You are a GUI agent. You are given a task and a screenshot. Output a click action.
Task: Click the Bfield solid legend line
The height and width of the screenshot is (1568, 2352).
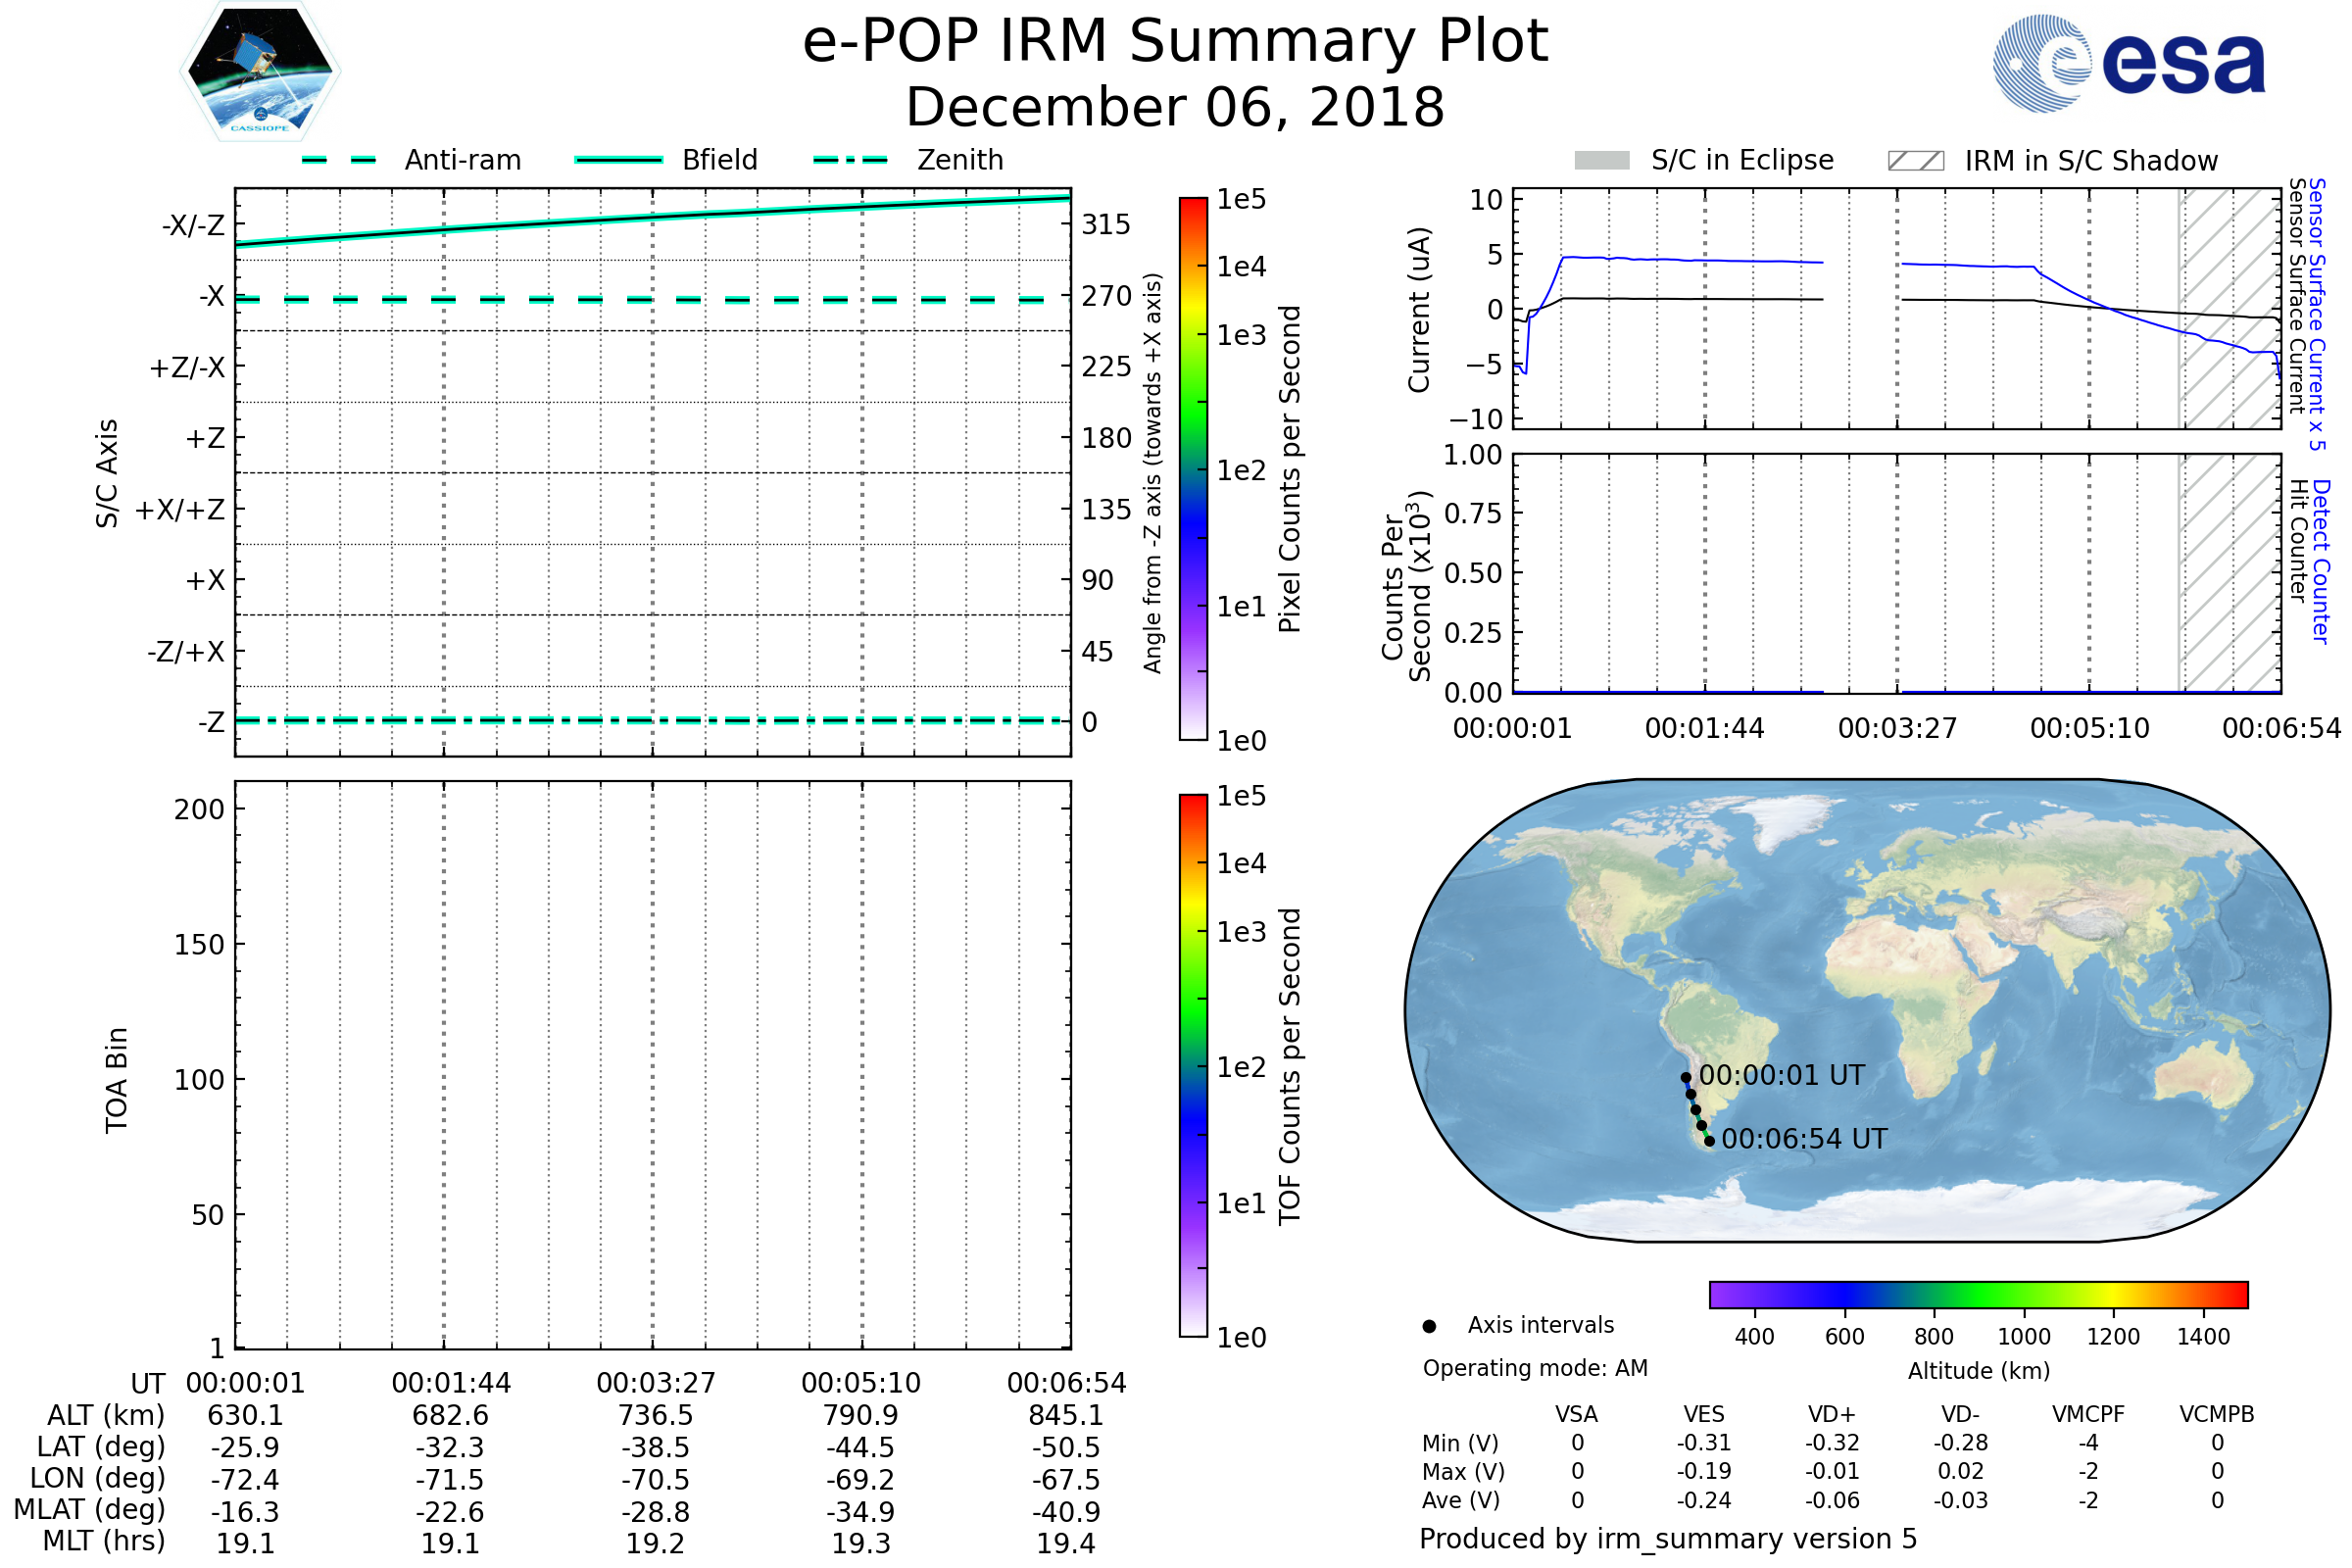point(618,160)
